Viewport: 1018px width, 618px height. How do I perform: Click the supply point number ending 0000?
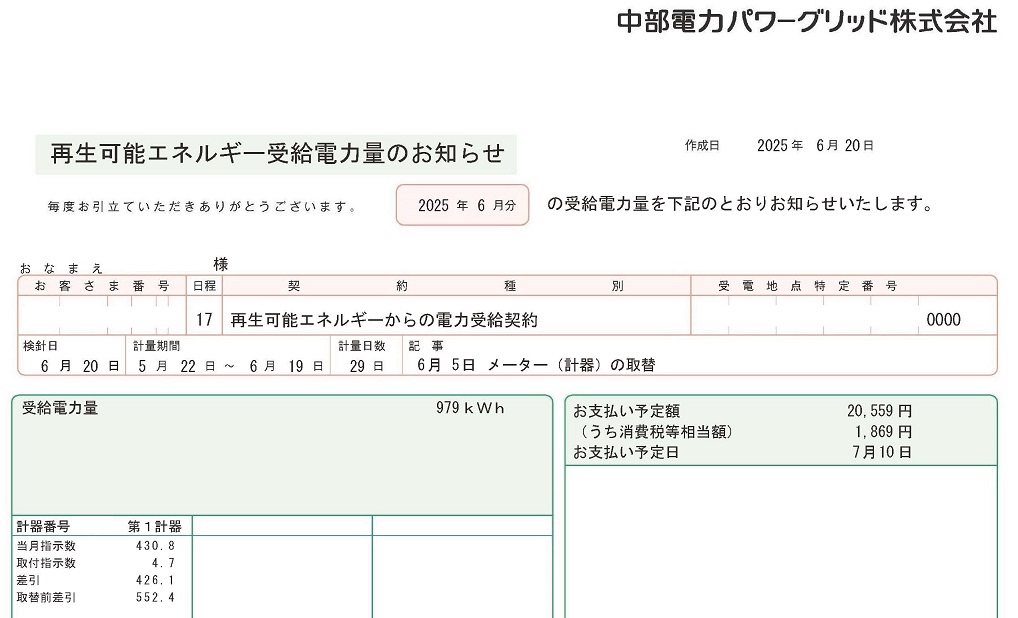tap(943, 319)
